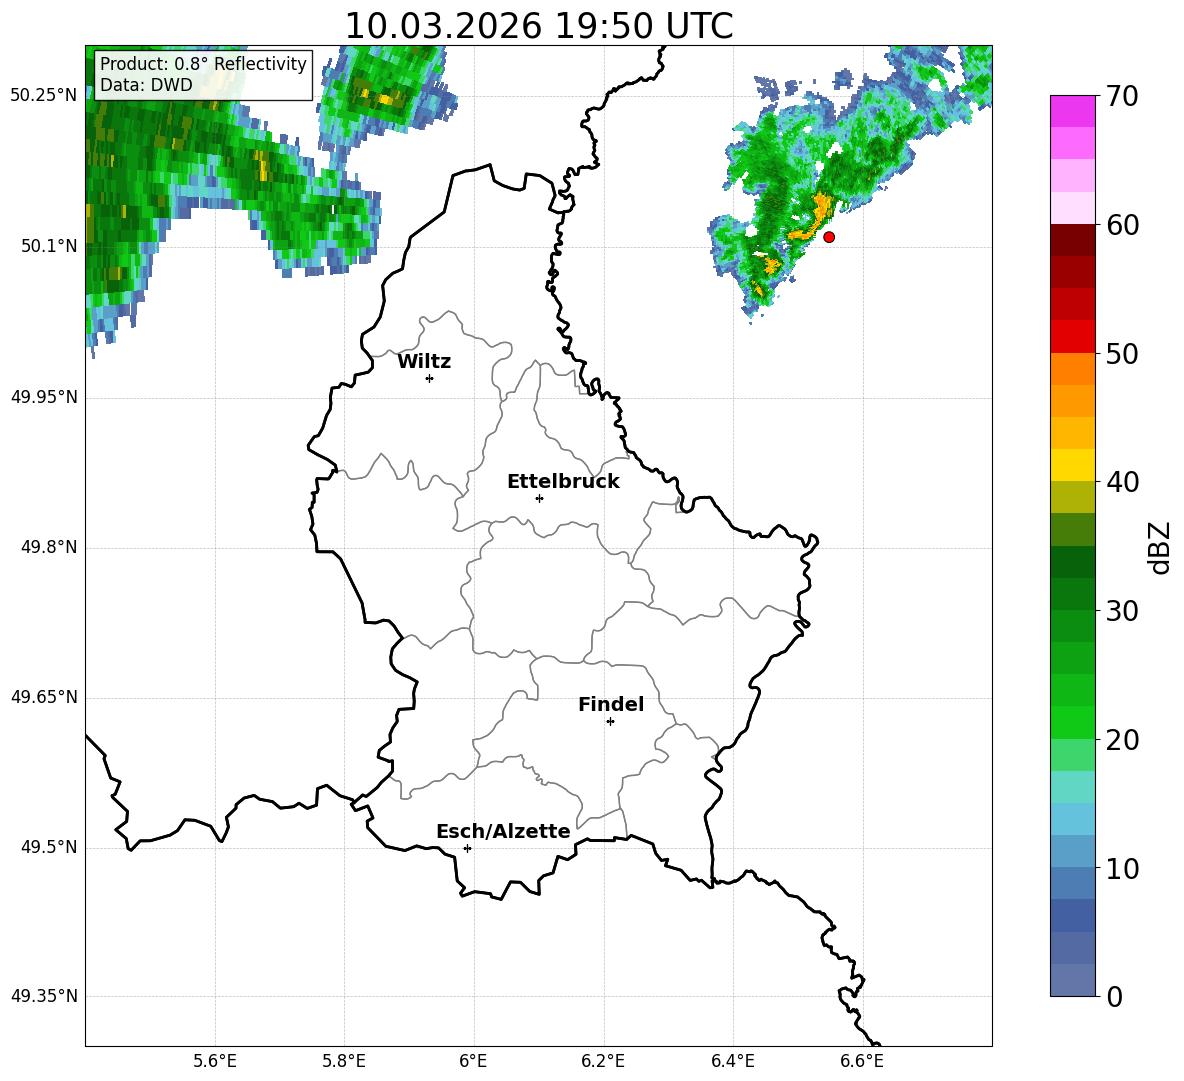1184x1081 pixels.
Task: Pick the magenta 70 dBZ colorbar segment
Action: click(1072, 111)
